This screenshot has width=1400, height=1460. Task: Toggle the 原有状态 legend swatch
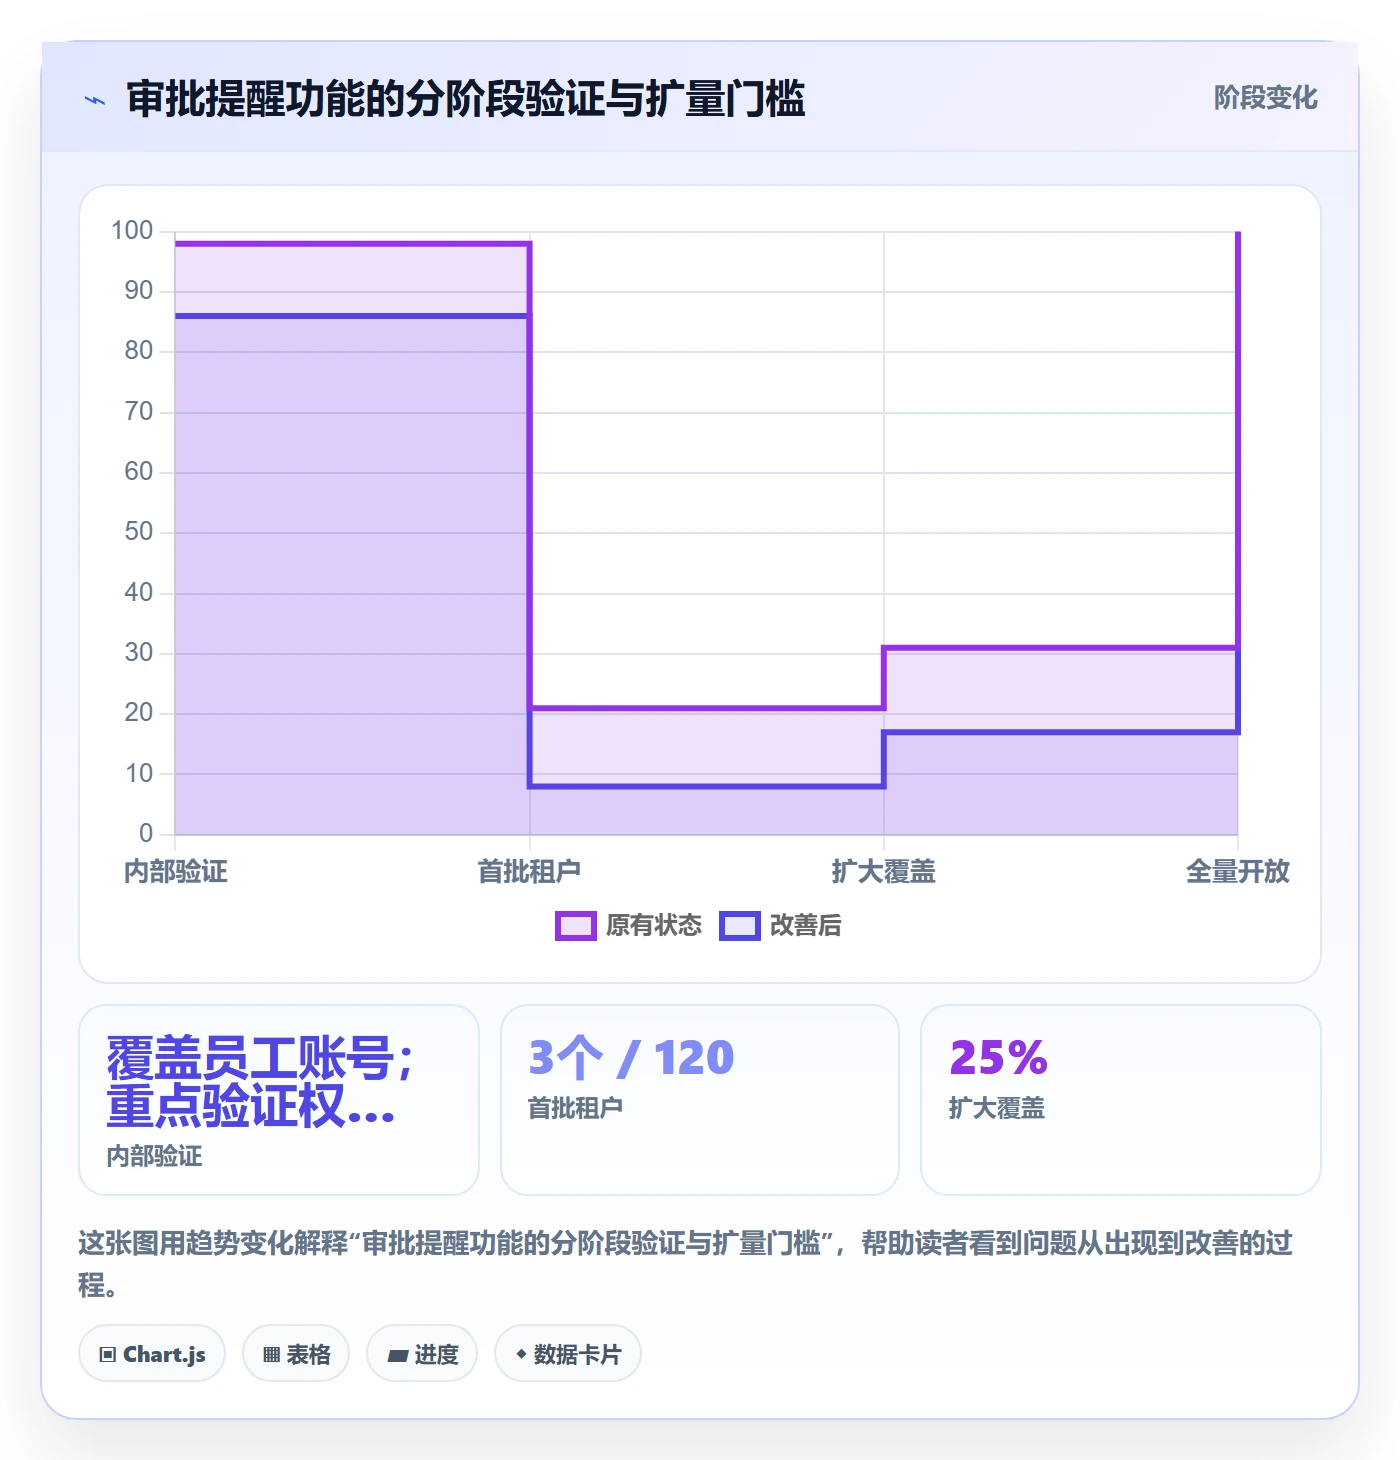click(575, 926)
